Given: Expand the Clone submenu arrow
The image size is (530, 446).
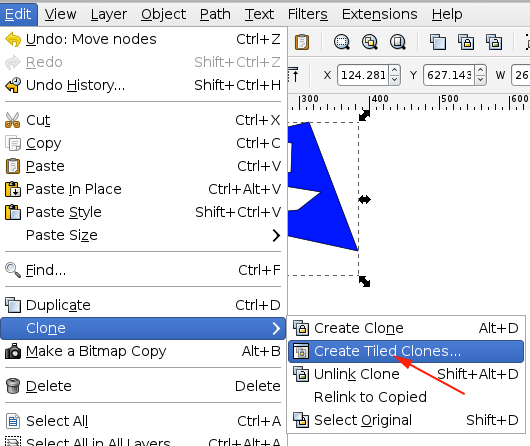Looking at the screenshot, I should pos(276,328).
